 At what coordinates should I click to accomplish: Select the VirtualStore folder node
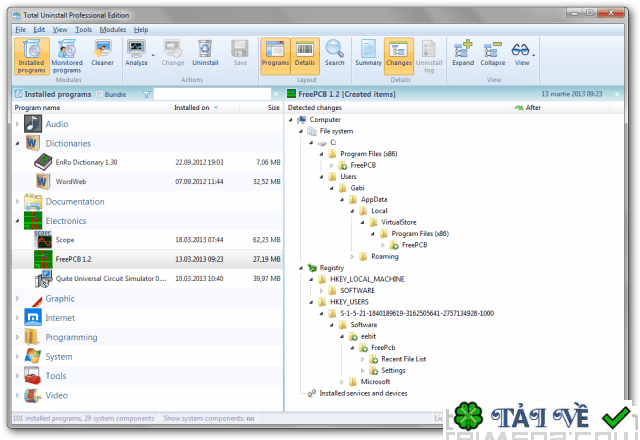pos(399,222)
